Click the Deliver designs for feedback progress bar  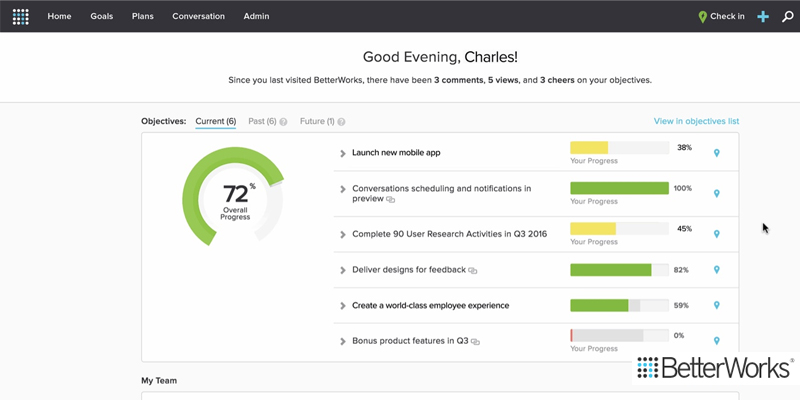[x=618, y=270]
